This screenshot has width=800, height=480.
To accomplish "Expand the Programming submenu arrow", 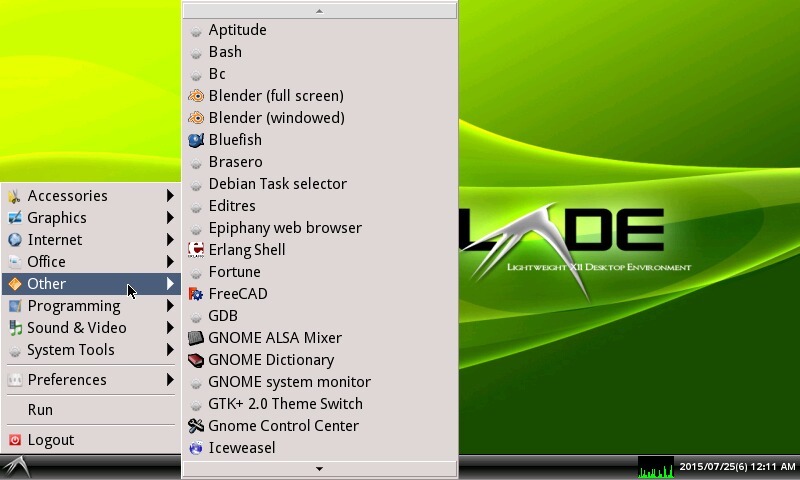I will (x=170, y=306).
